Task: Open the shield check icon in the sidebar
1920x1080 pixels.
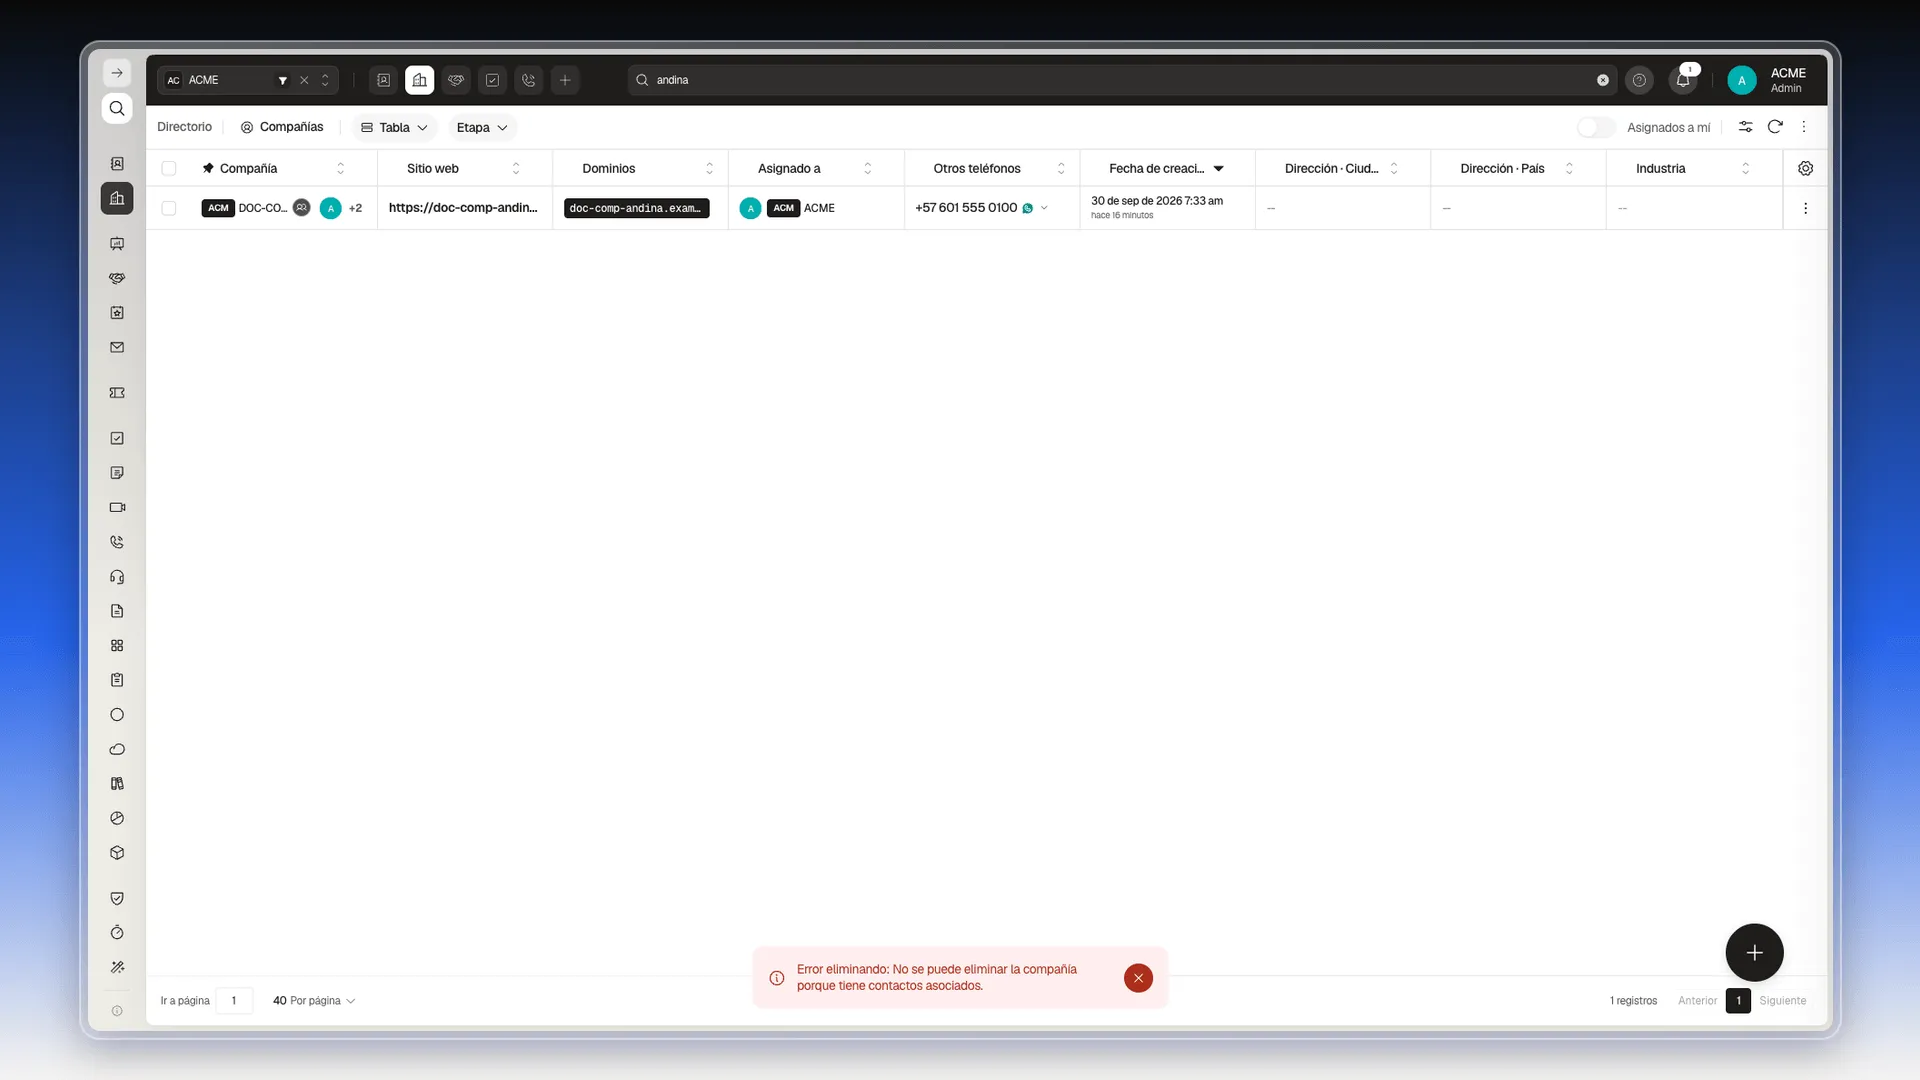Action: click(117, 898)
